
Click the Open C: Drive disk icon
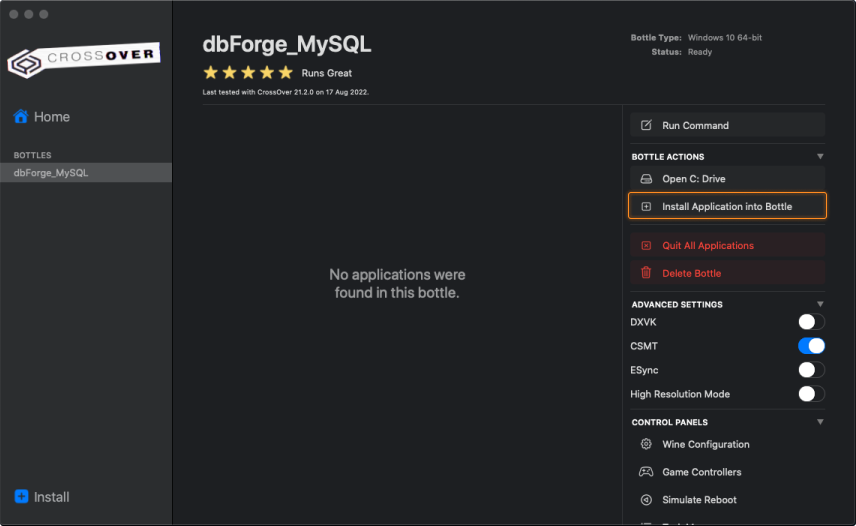coord(646,179)
